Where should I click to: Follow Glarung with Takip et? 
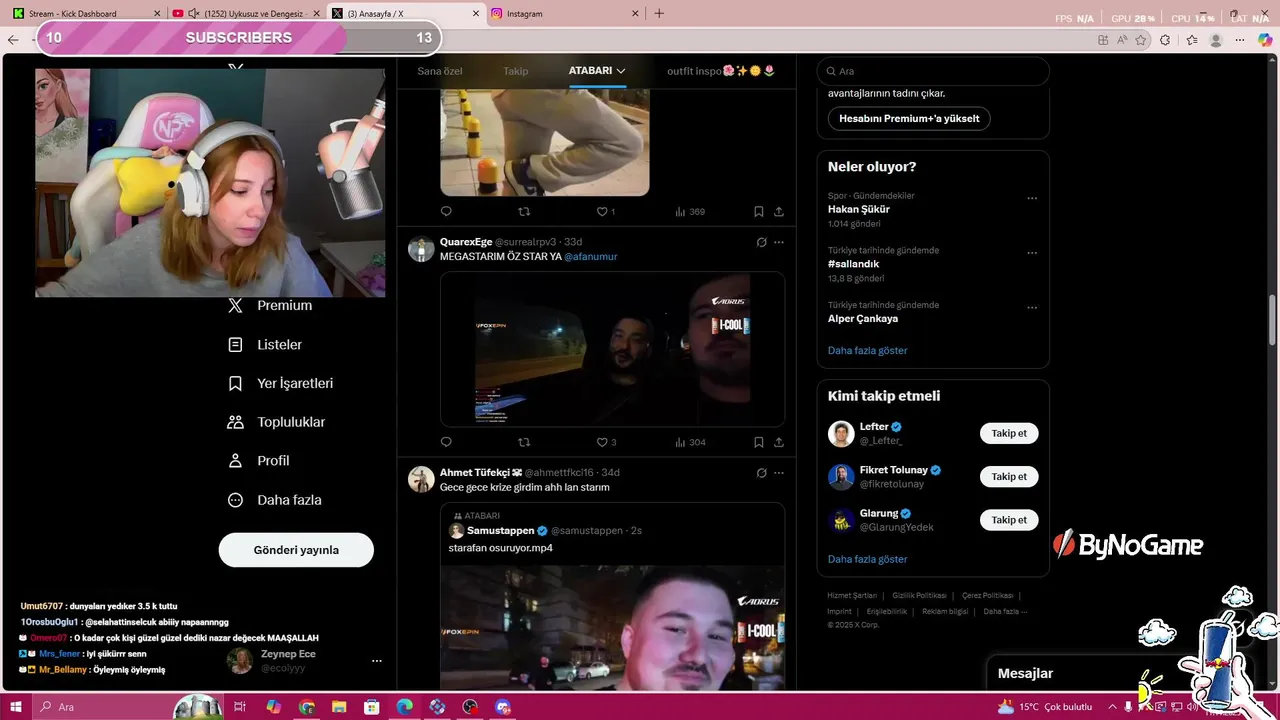click(x=1009, y=520)
